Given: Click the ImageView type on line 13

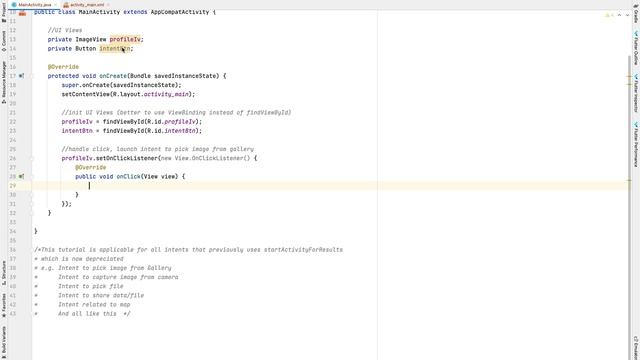Looking at the screenshot, I should [x=91, y=39].
